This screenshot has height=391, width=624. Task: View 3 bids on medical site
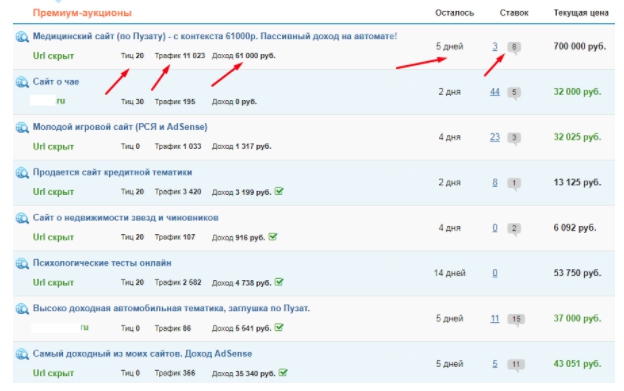(x=495, y=47)
